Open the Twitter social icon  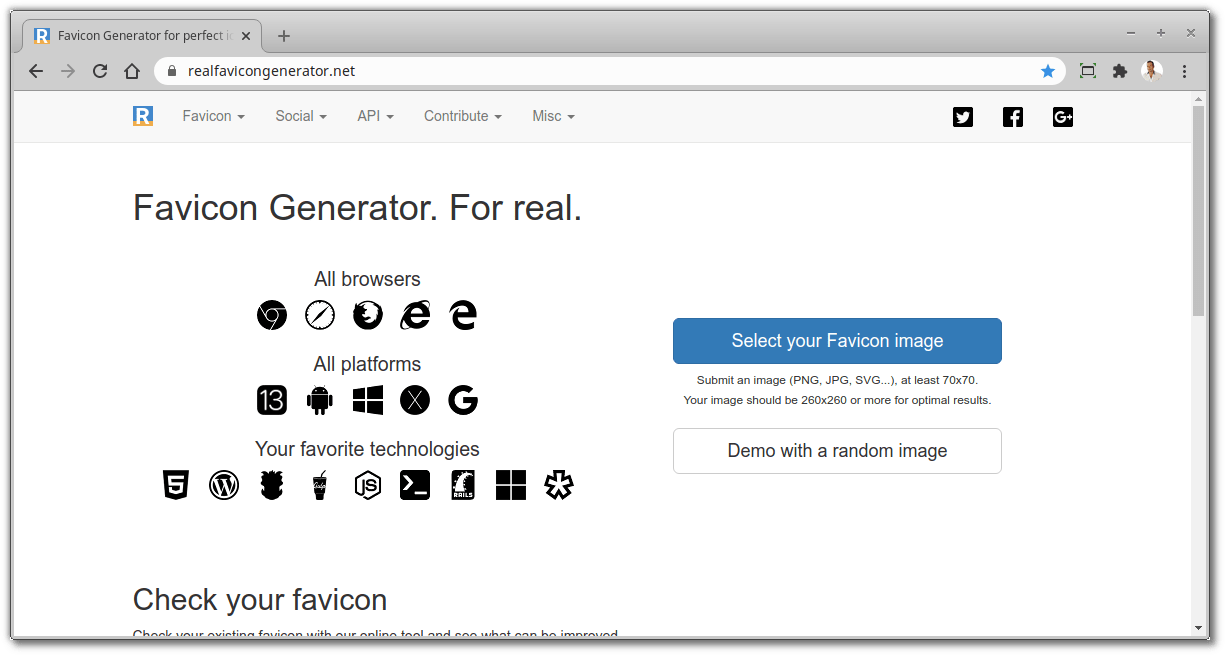click(x=963, y=117)
